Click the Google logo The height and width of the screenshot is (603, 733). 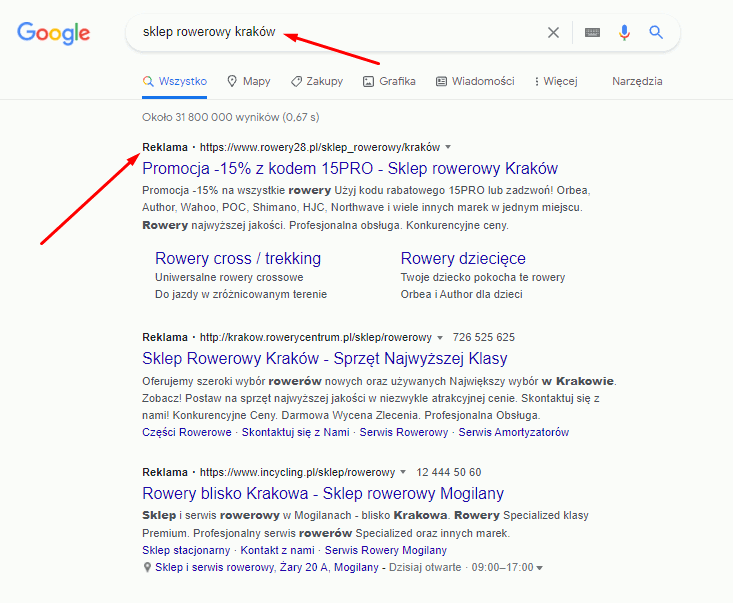[53, 33]
